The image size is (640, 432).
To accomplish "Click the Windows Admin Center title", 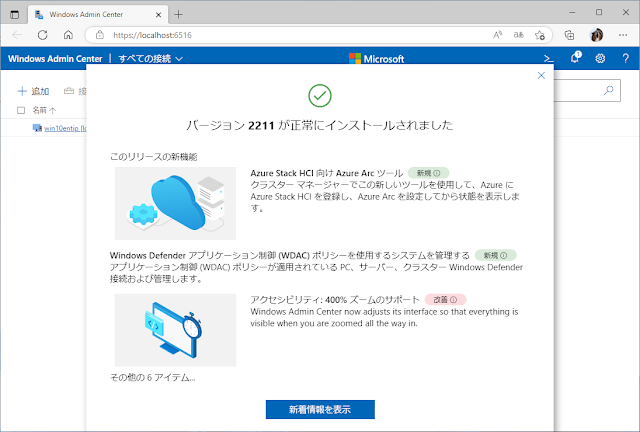I will coord(55,59).
